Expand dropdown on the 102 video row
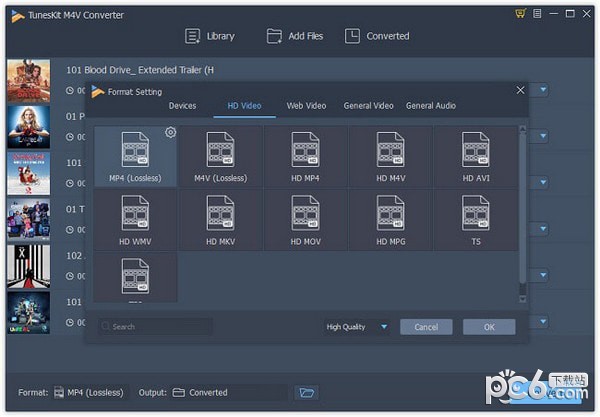 pos(543,275)
